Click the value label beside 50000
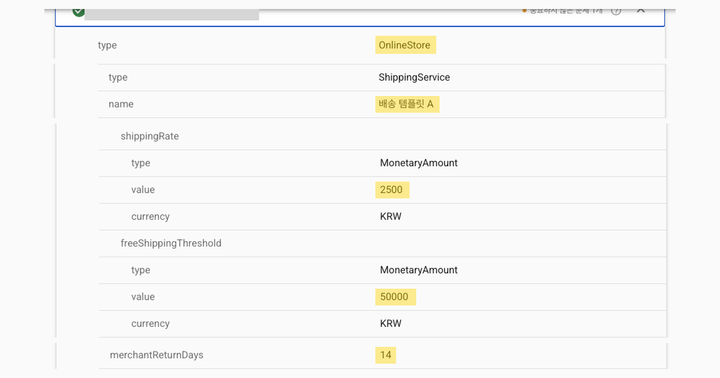This screenshot has height=378, width=720. click(143, 297)
